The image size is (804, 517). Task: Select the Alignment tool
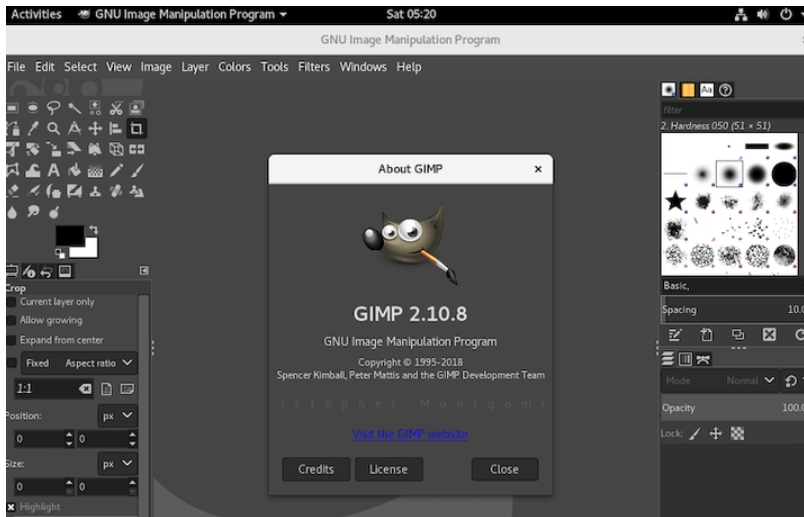pyautogui.click(x=116, y=128)
